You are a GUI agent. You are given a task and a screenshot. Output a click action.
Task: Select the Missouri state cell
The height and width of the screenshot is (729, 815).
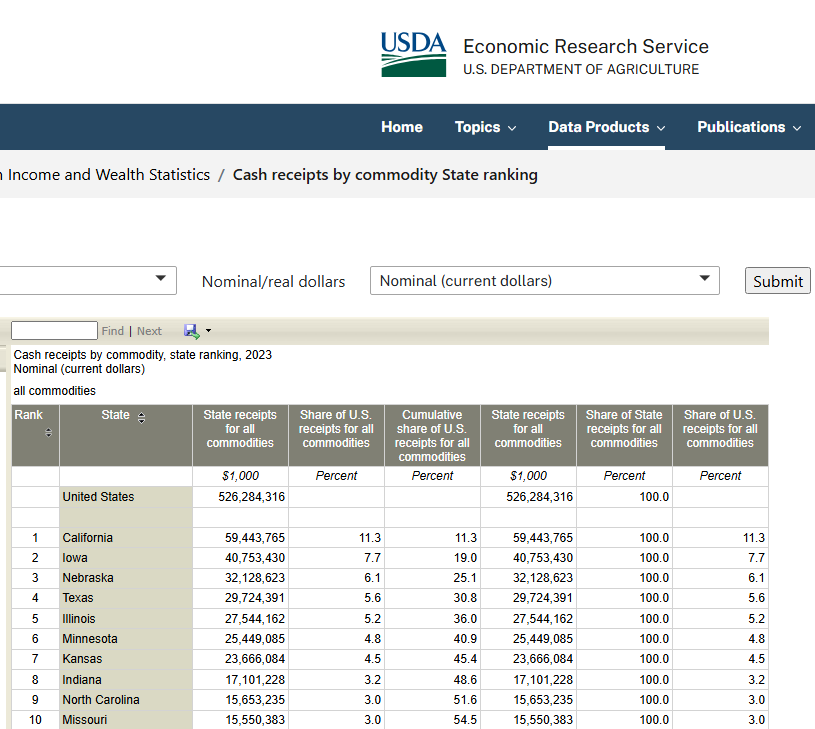tap(126, 720)
